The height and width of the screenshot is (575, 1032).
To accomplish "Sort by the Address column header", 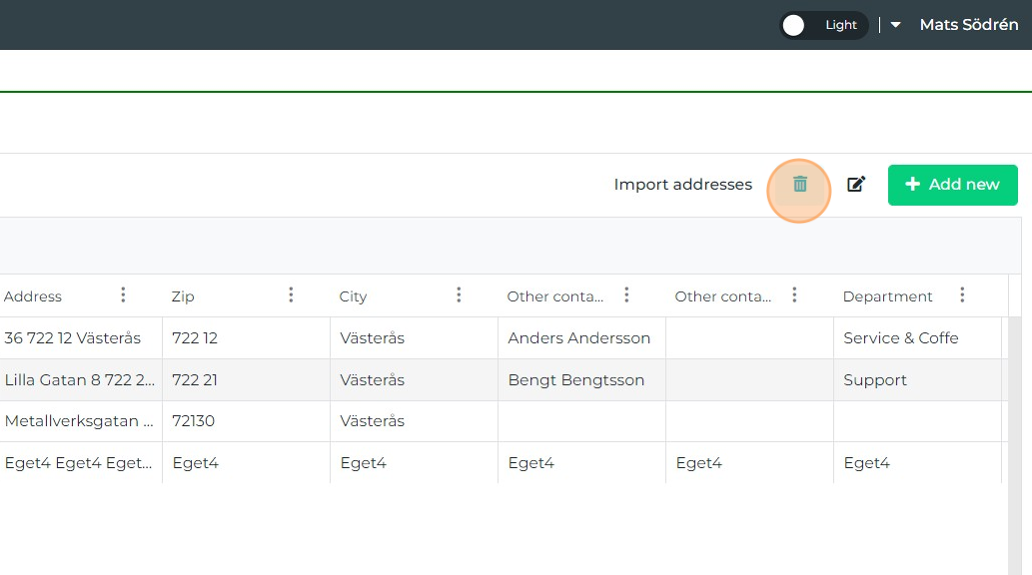I will (33, 297).
